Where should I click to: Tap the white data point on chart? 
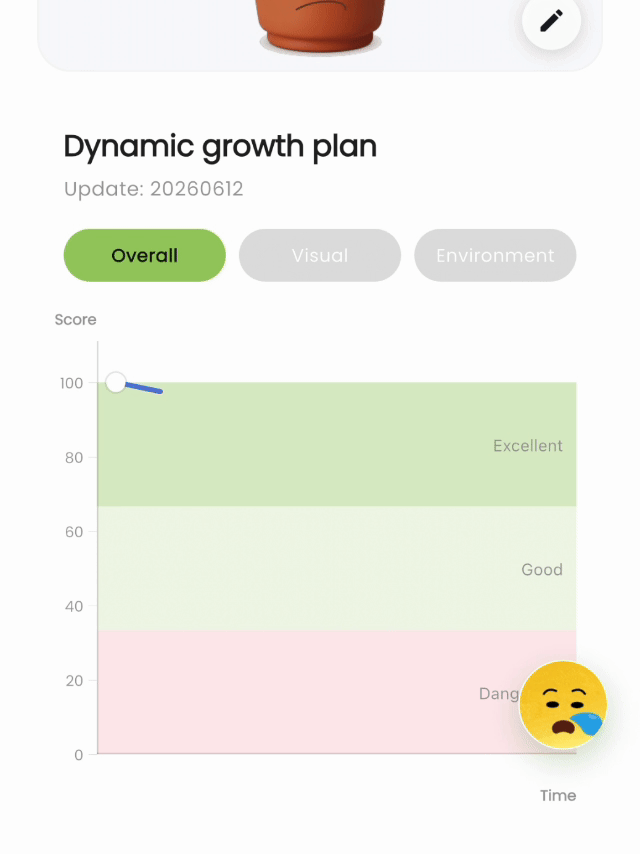(115, 382)
